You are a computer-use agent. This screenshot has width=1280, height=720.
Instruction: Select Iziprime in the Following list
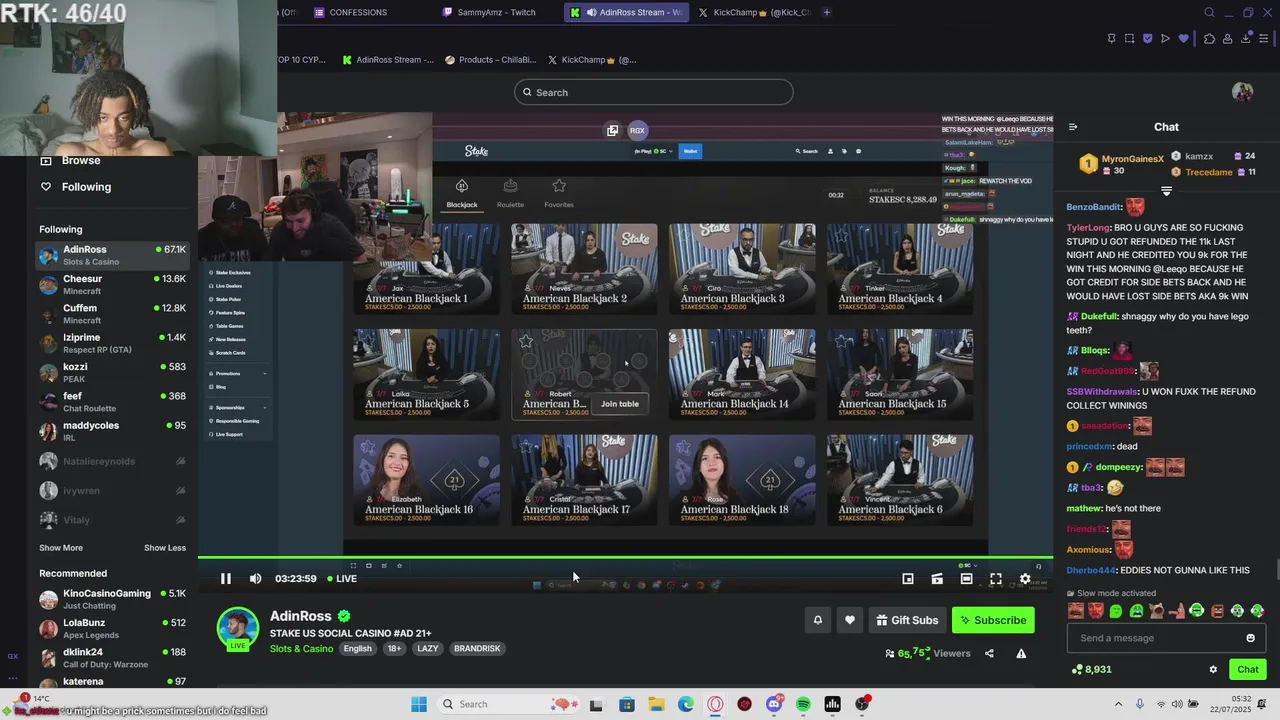coord(112,343)
